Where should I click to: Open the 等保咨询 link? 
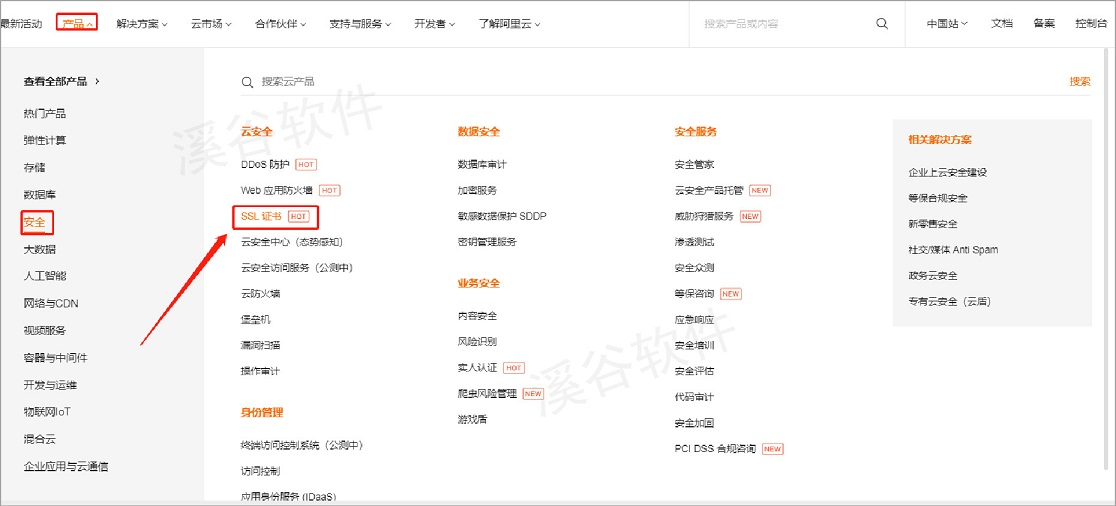[694, 294]
